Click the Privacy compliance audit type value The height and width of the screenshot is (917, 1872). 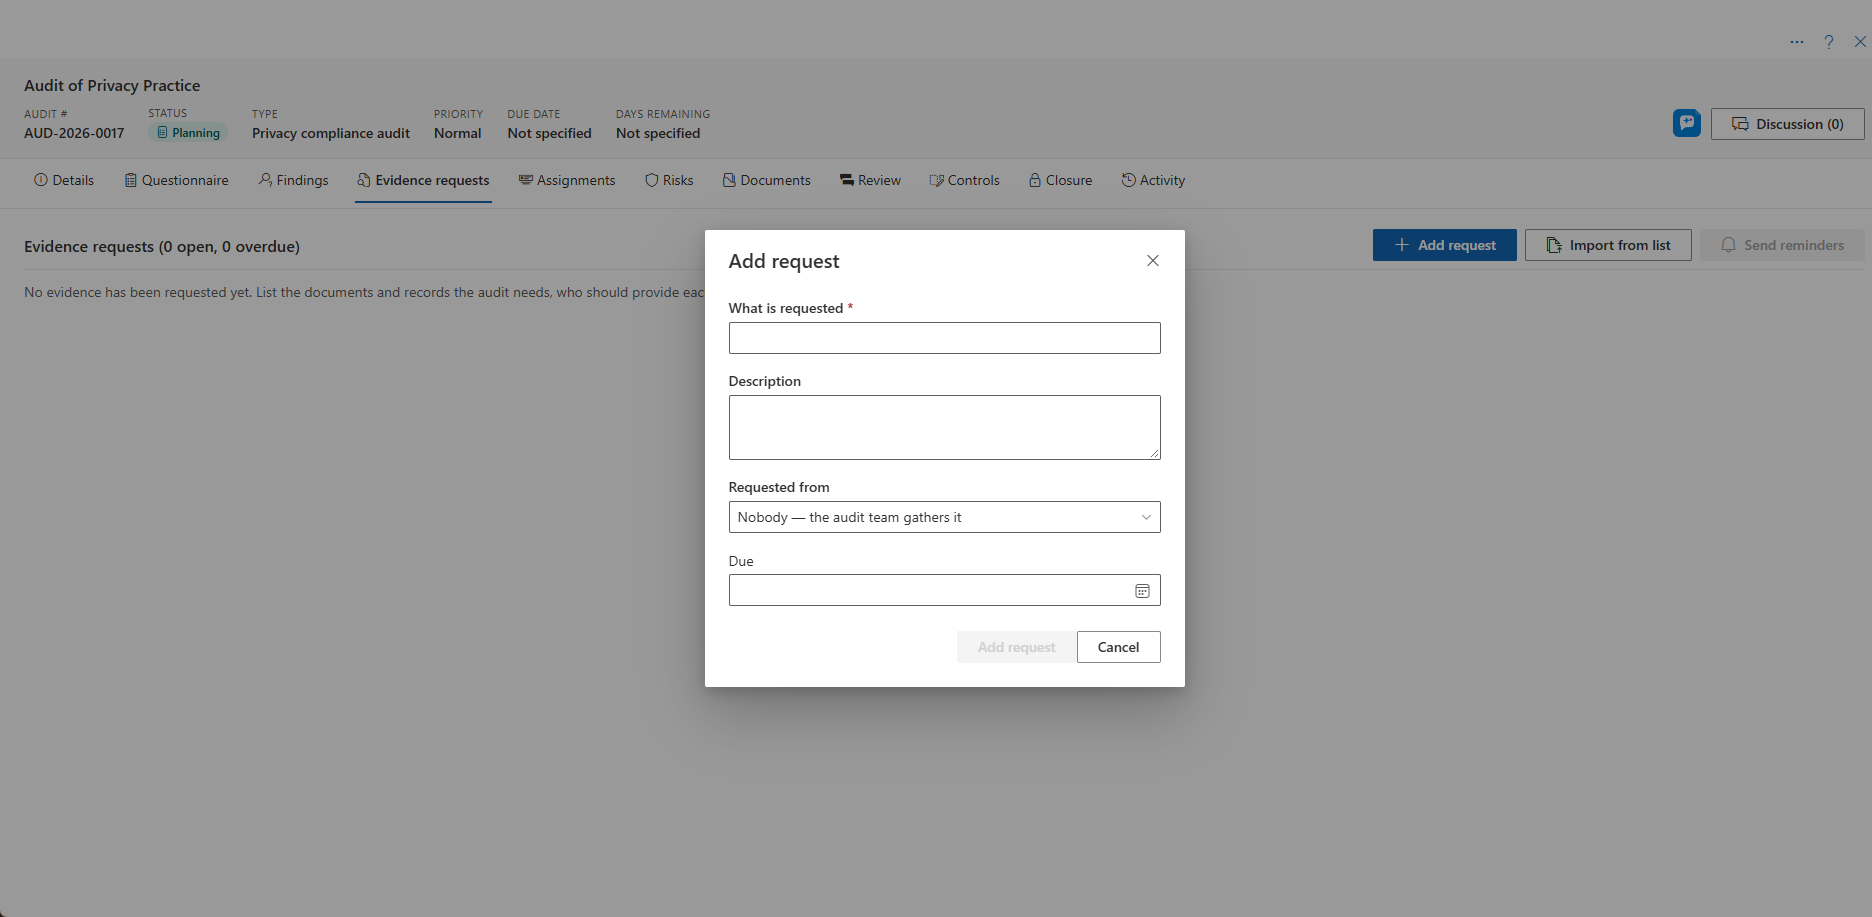pyautogui.click(x=331, y=133)
